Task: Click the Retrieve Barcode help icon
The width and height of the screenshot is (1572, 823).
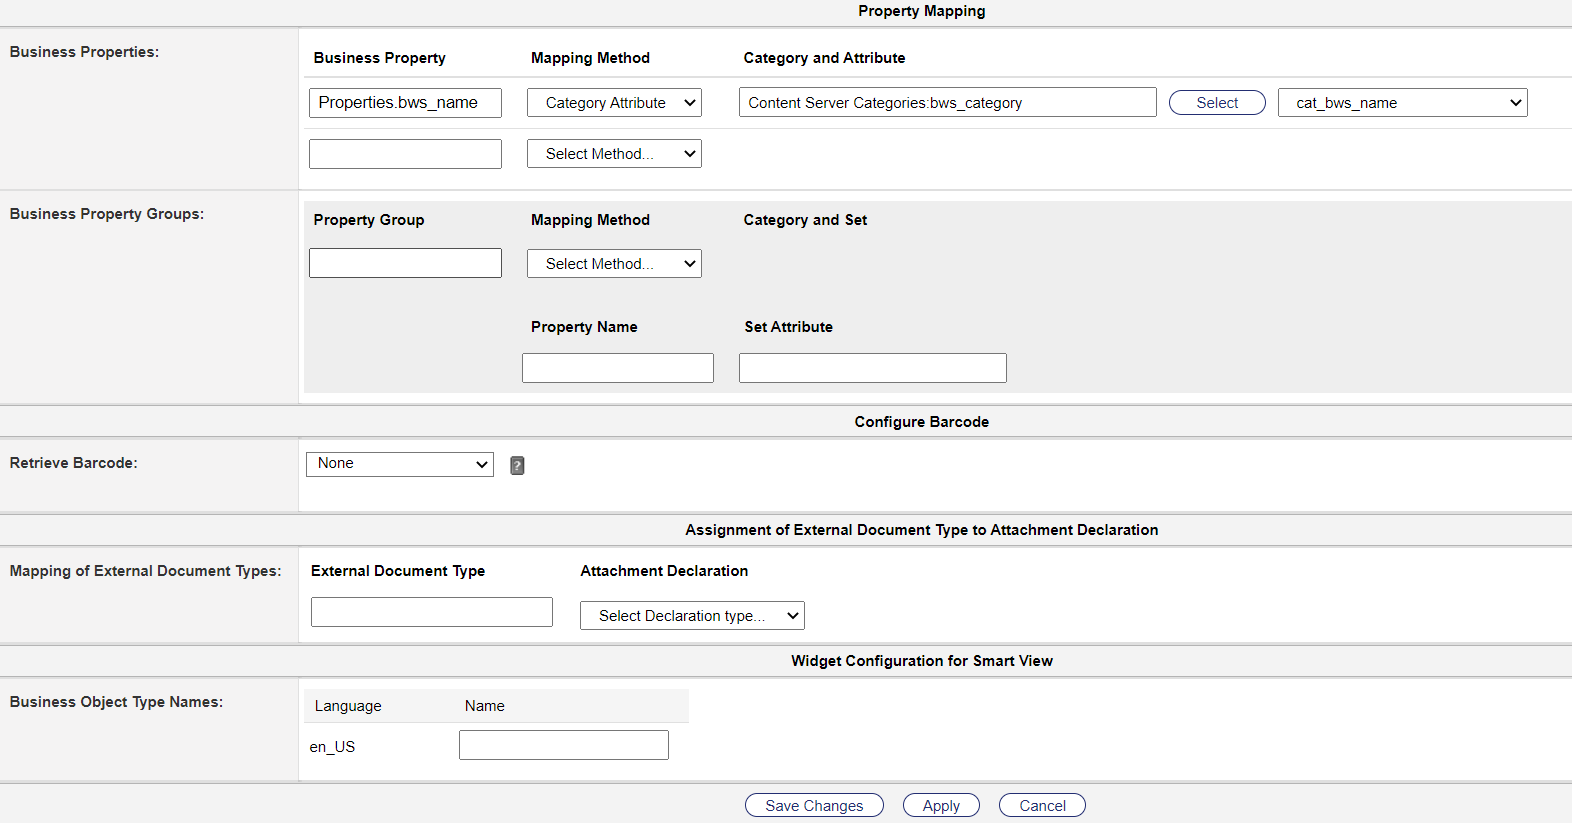Action: coord(517,465)
